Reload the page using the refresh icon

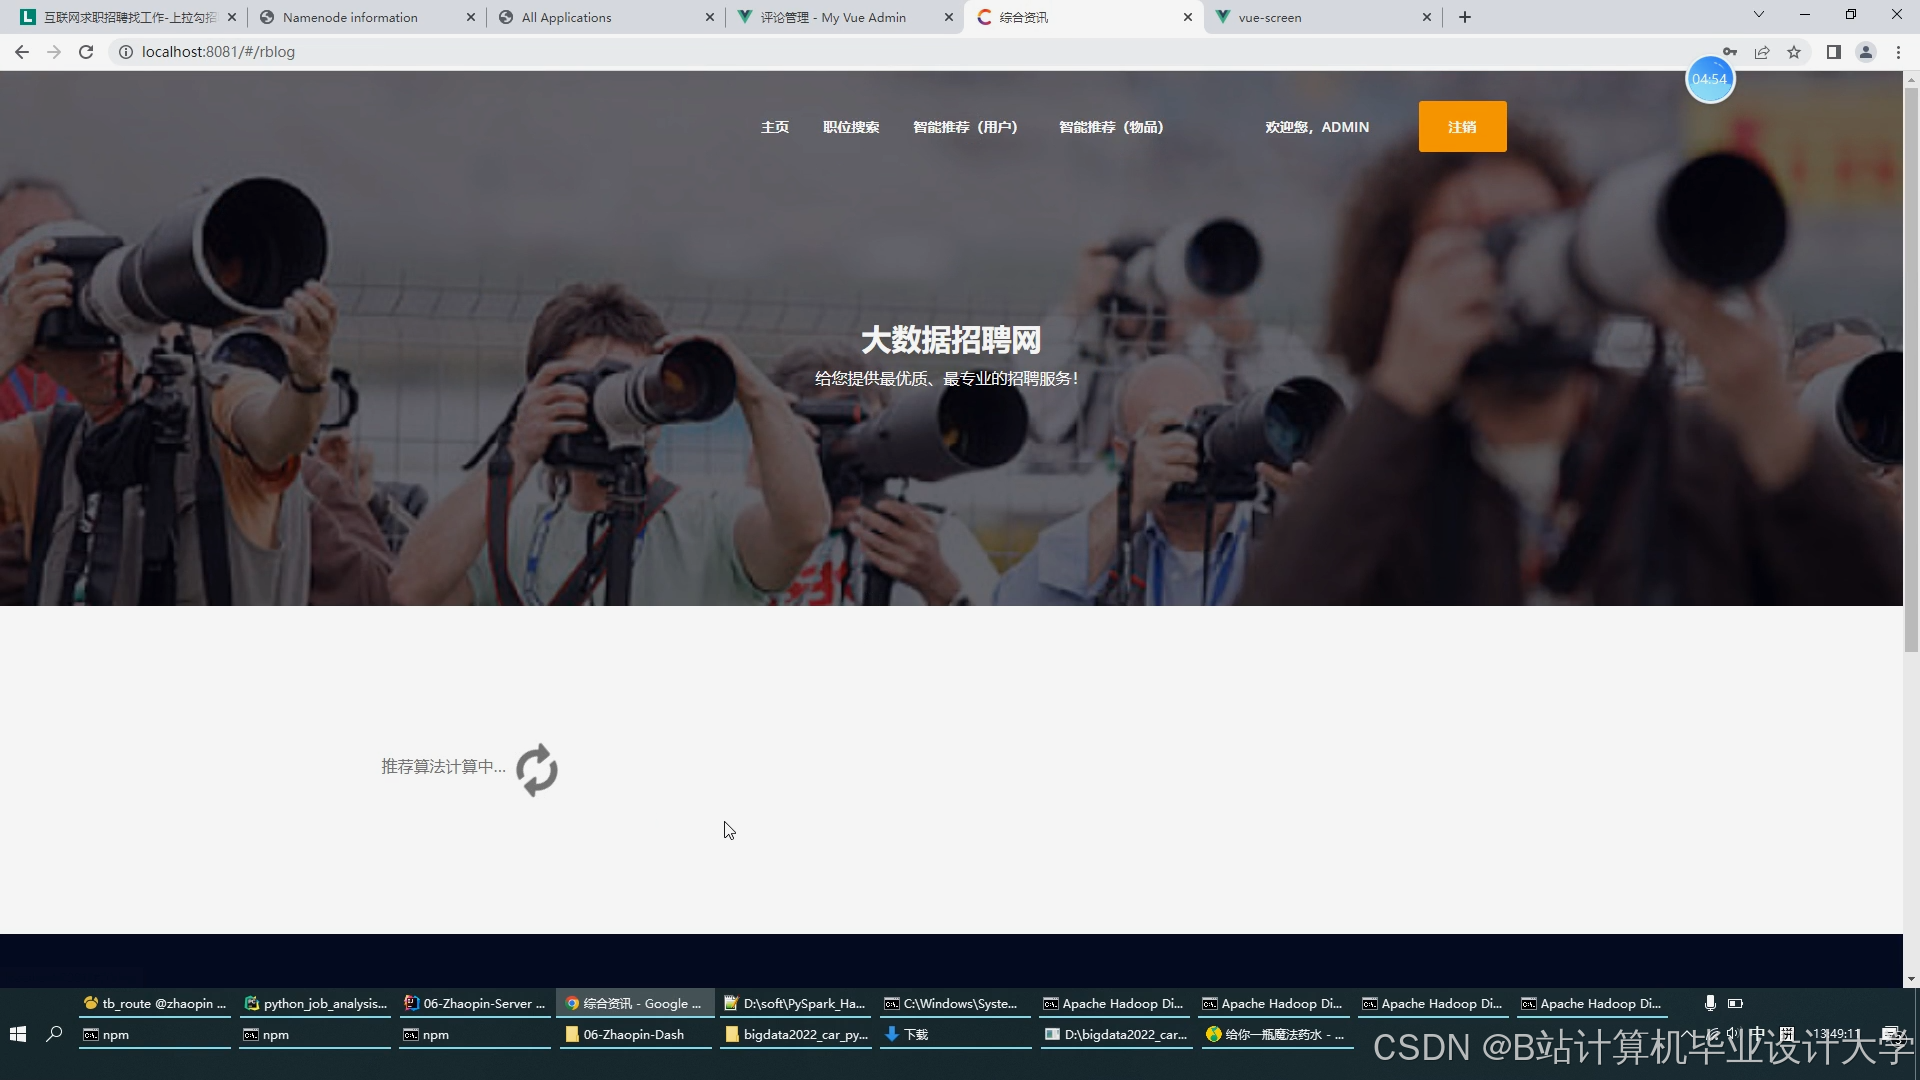pyautogui.click(x=86, y=52)
